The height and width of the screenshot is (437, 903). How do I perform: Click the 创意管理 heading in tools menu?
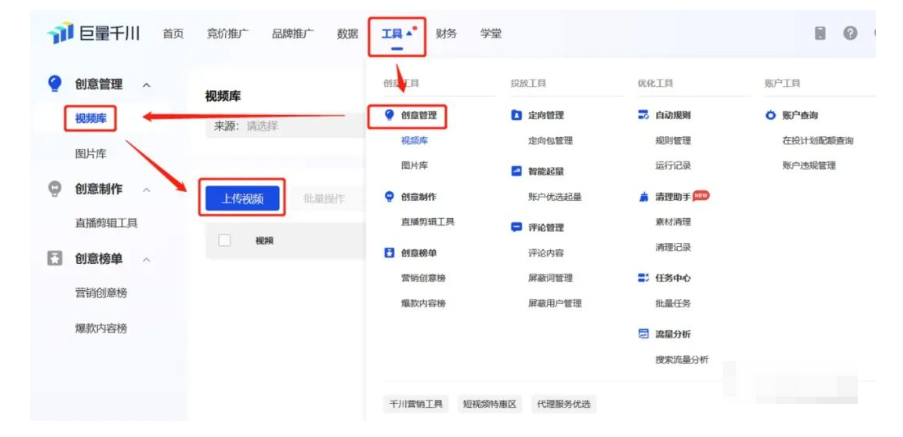tap(419, 115)
